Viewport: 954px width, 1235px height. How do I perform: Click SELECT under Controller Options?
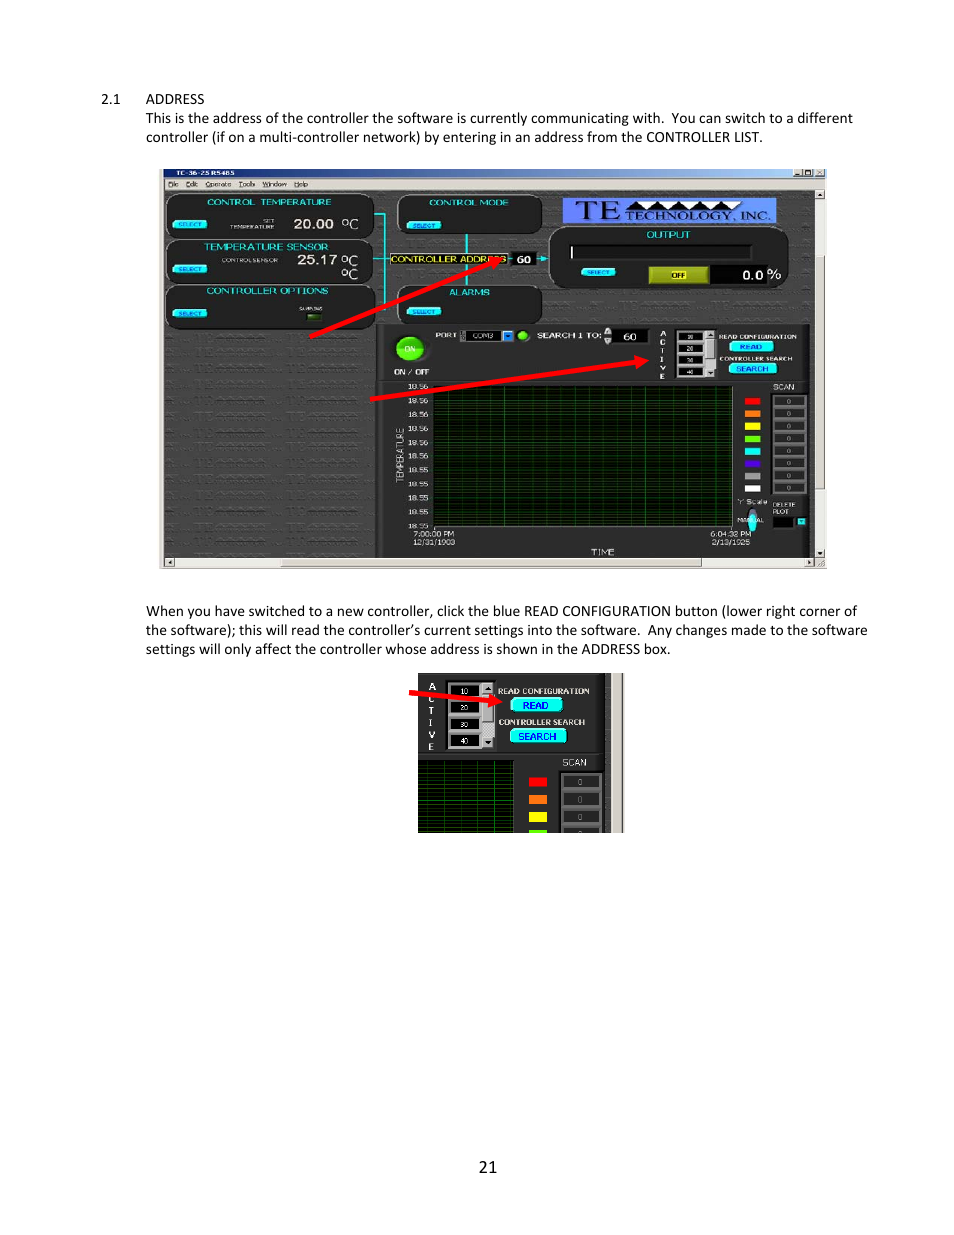[x=190, y=313]
